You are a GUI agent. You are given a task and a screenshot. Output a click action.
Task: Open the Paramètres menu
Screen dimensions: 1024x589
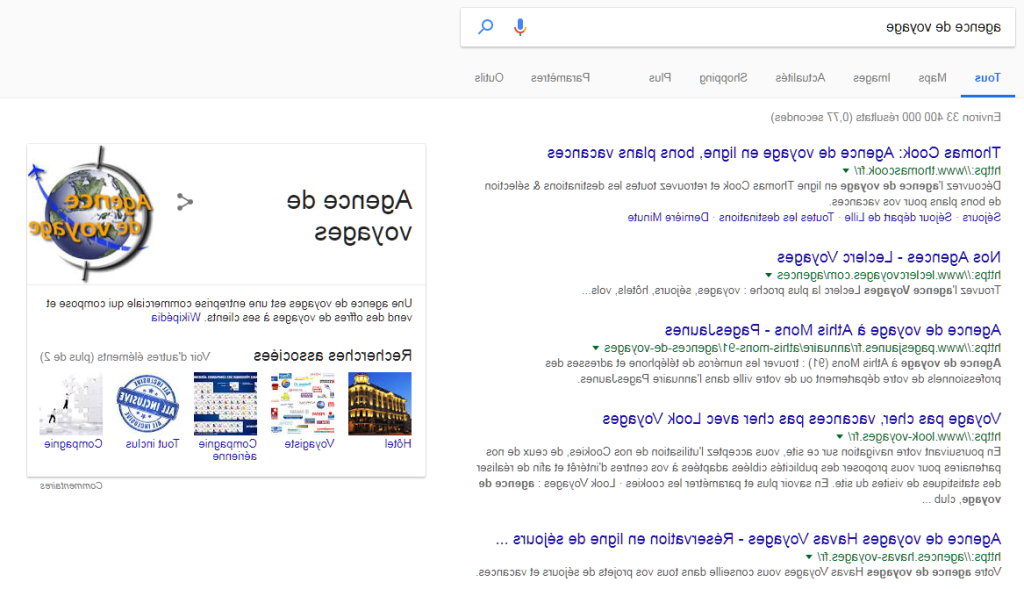(x=560, y=78)
